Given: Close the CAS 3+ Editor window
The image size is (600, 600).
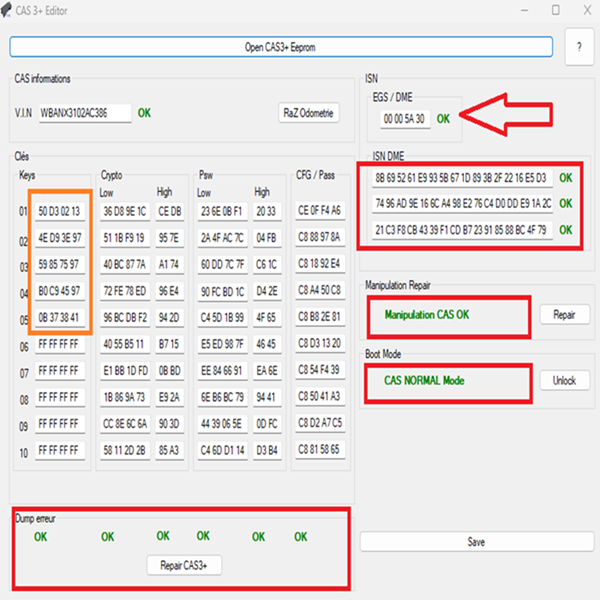Looking at the screenshot, I should point(587,10).
